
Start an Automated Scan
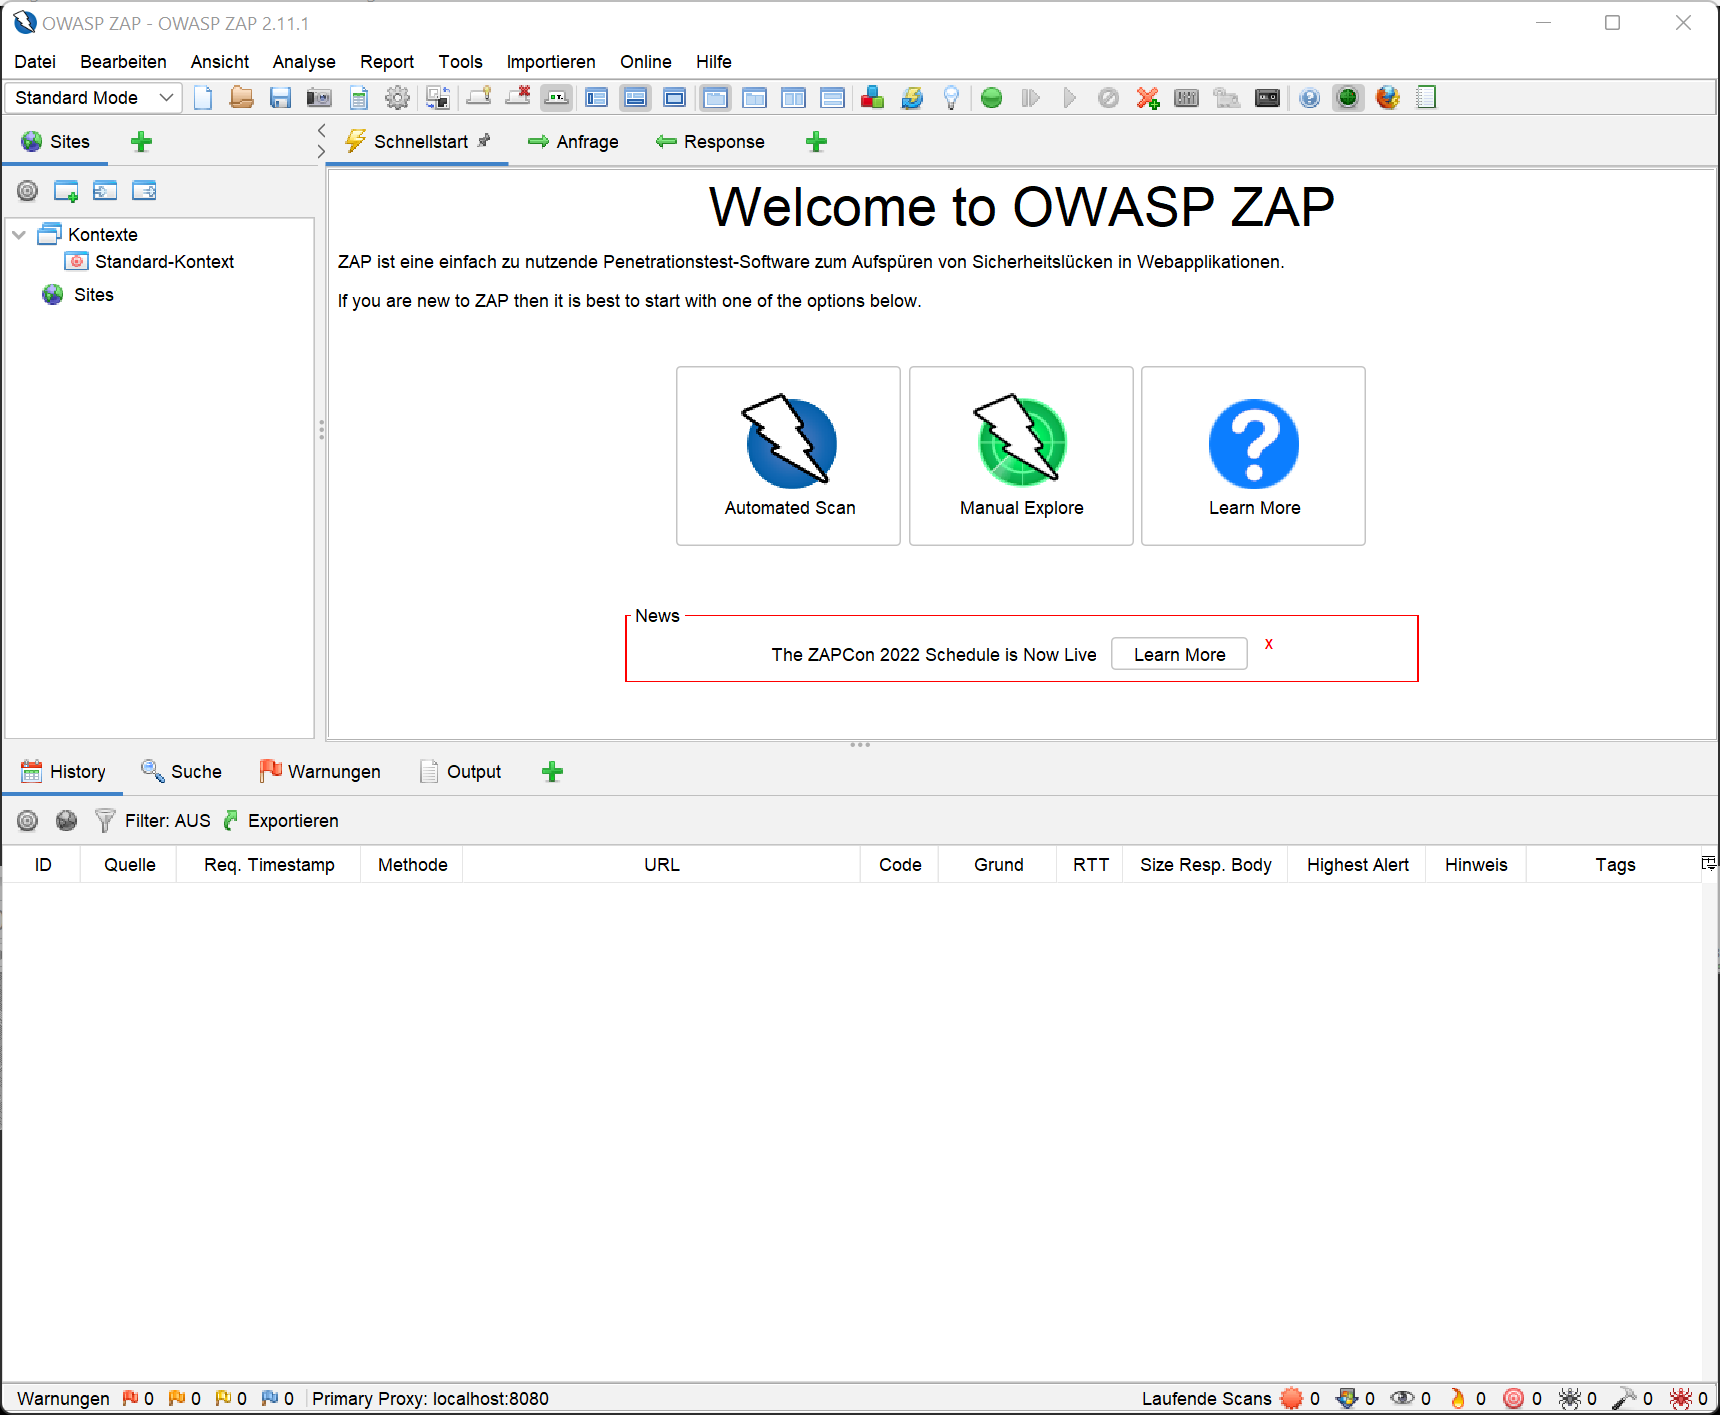pos(789,456)
